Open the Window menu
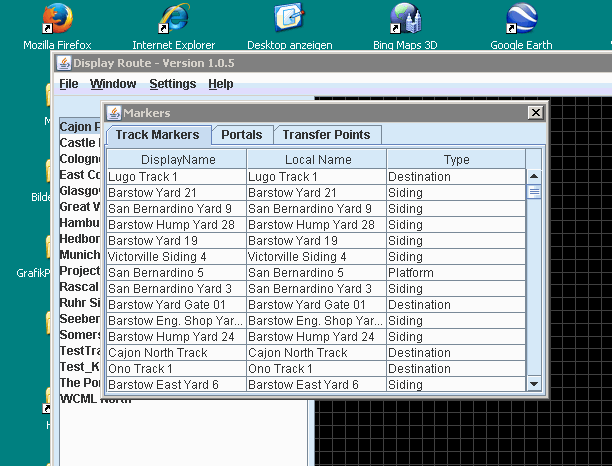This screenshot has width=612, height=466. (113, 84)
